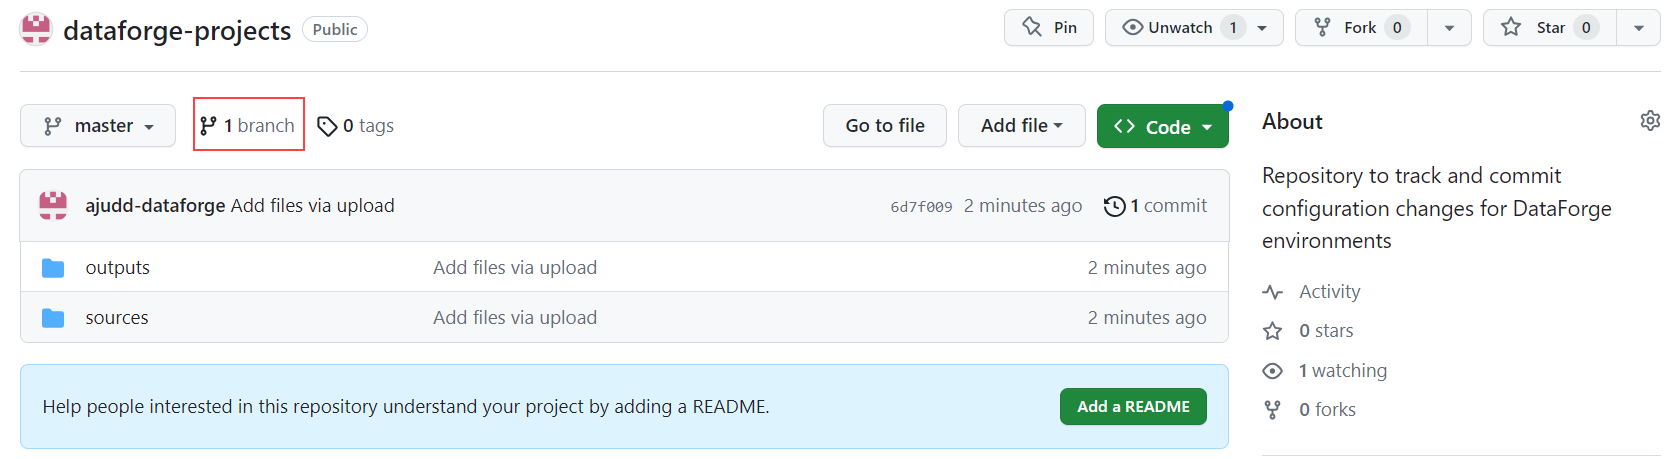Click the 2 minutes ago time in the sources row

tap(1147, 318)
